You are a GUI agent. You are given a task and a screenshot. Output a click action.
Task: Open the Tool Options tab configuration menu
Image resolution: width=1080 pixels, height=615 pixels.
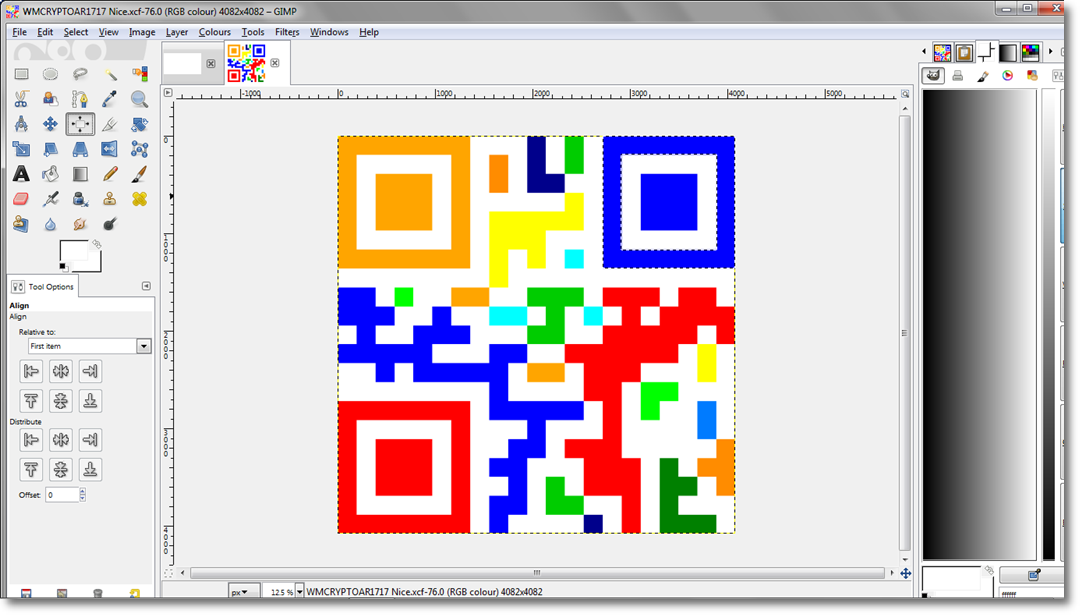[146, 286]
